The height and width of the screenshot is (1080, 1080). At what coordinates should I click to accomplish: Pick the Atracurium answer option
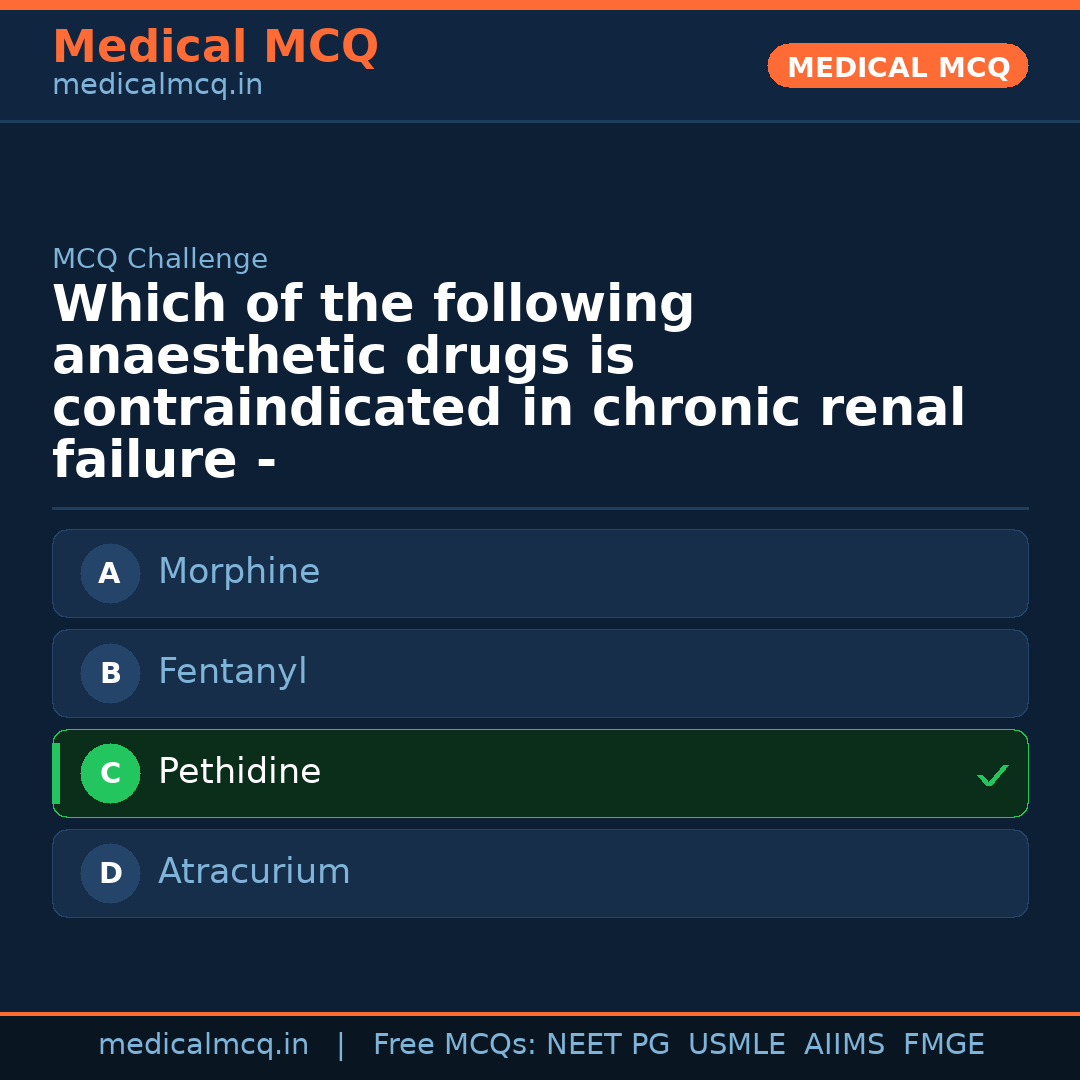[x=254, y=872]
